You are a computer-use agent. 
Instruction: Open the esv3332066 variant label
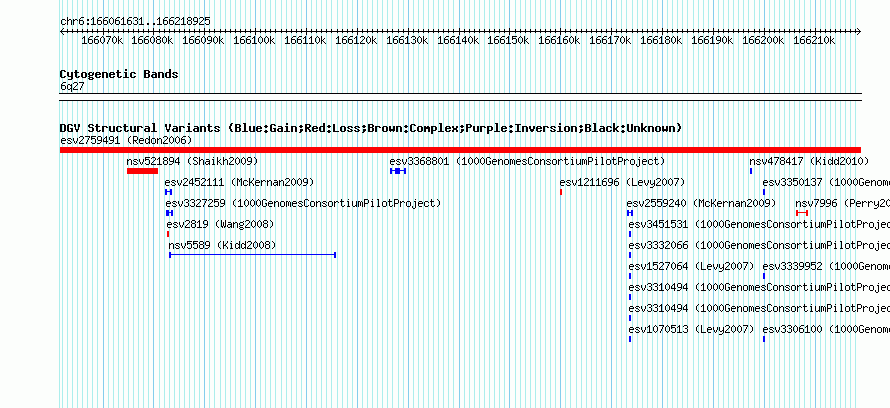pyautogui.click(x=759, y=245)
